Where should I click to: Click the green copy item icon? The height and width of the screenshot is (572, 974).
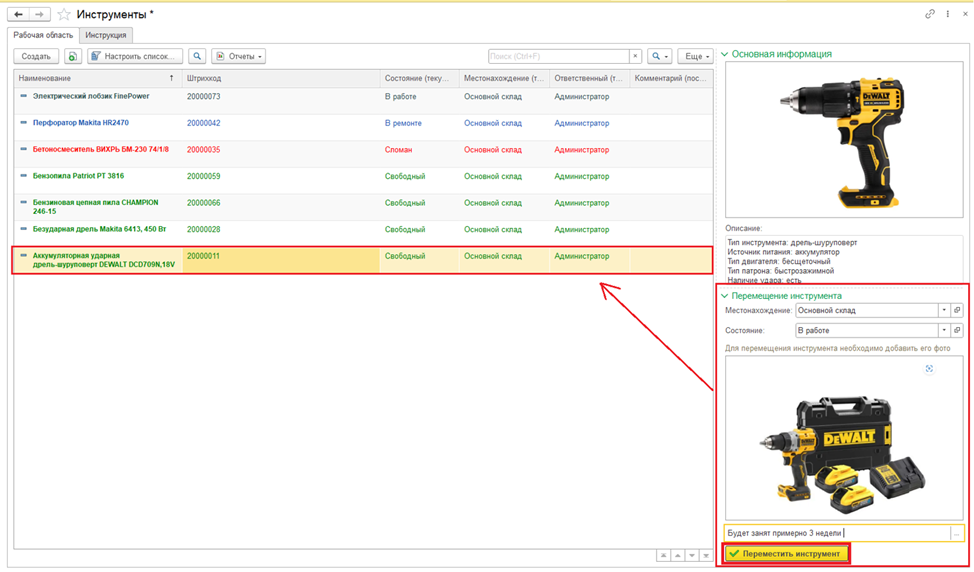point(73,57)
